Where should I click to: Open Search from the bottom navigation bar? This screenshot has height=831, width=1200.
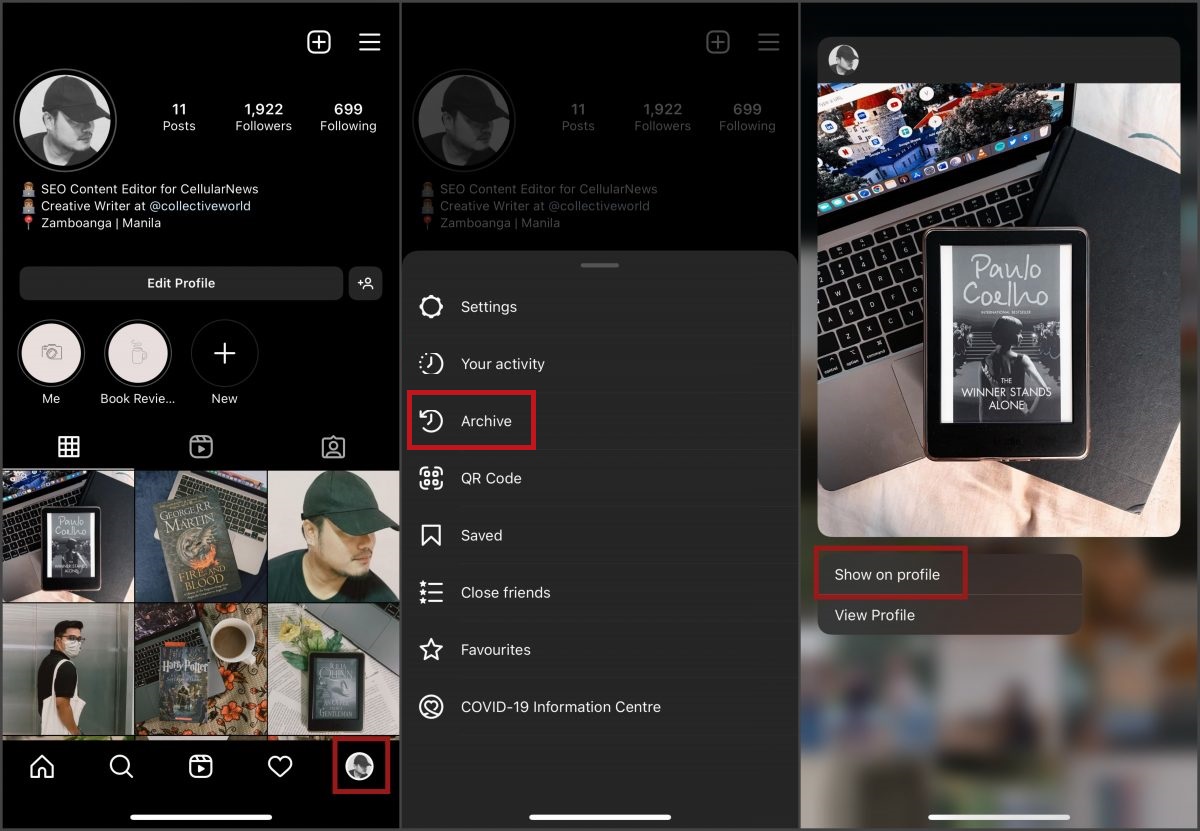coord(121,767)
